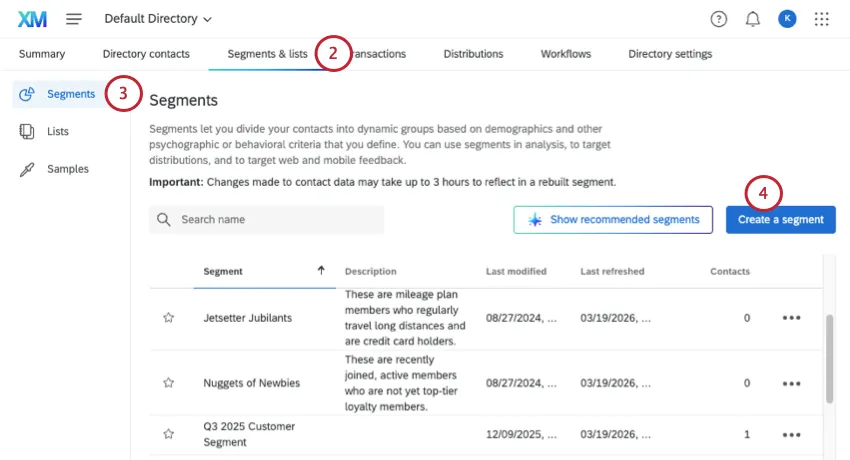Open the Q3 2025 Customer Segment
The image size is (850, 460).
(249, 434)
